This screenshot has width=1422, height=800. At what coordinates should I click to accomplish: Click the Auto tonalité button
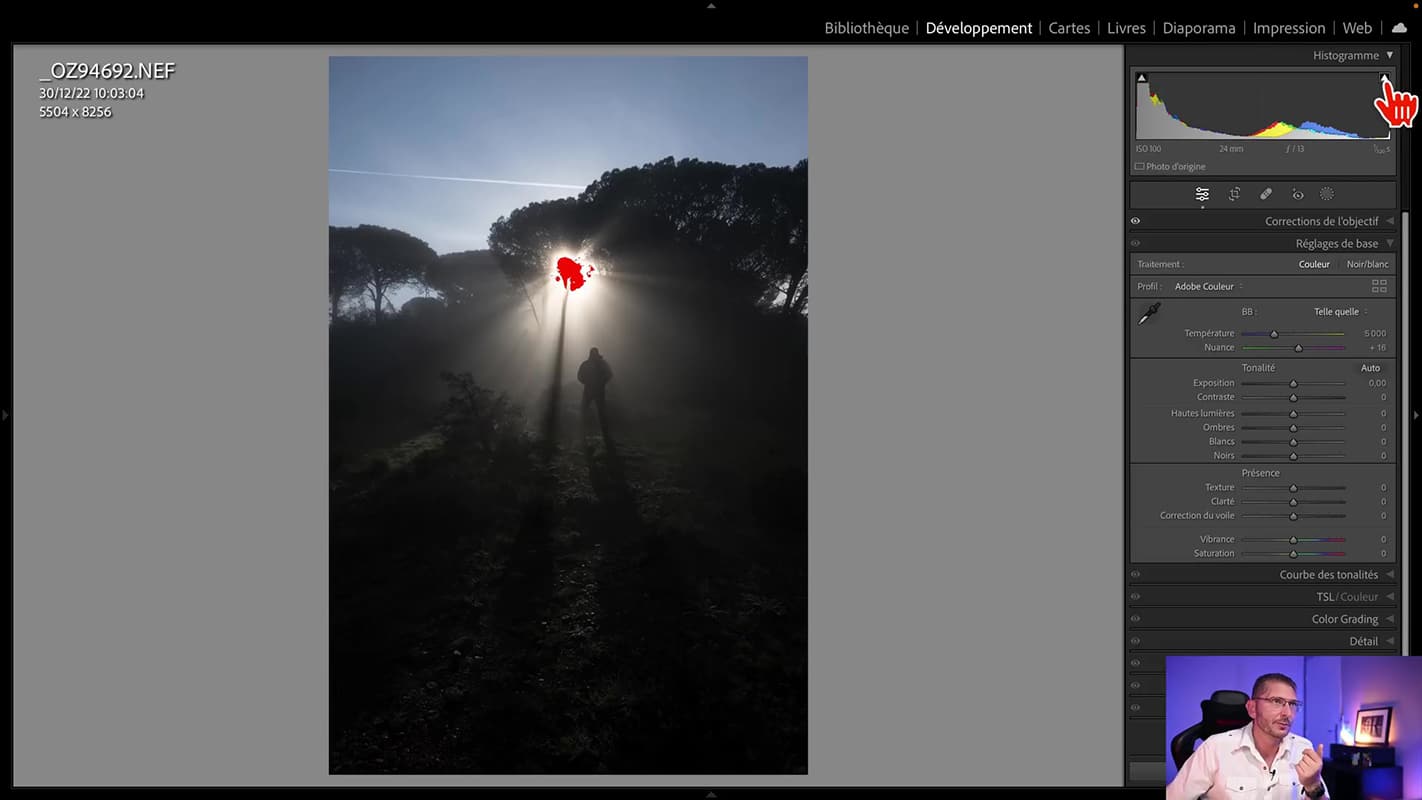(x=1370, y=368)
